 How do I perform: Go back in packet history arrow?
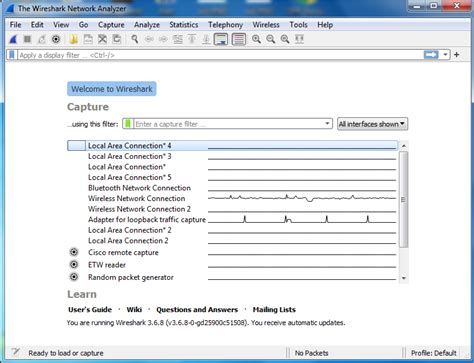tap(149, 39)
